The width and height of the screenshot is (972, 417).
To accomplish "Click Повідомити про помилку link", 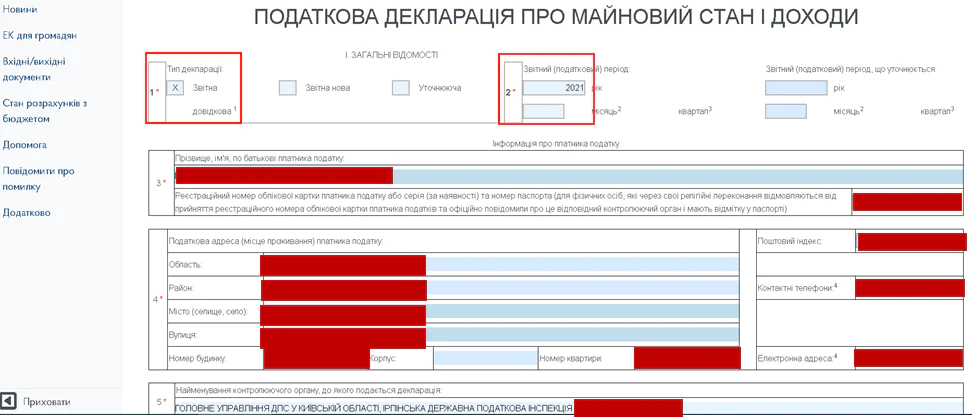I will click(38, 178).
